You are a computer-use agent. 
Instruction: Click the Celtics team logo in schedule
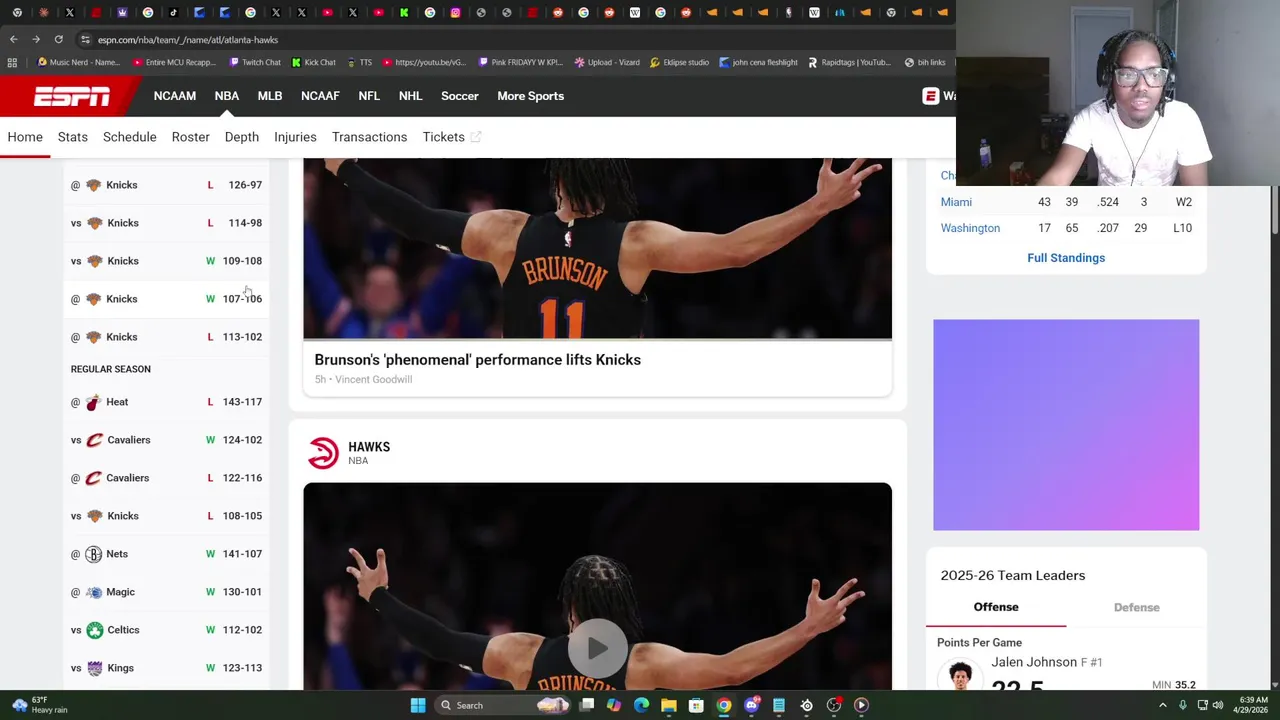coord(94,630)
